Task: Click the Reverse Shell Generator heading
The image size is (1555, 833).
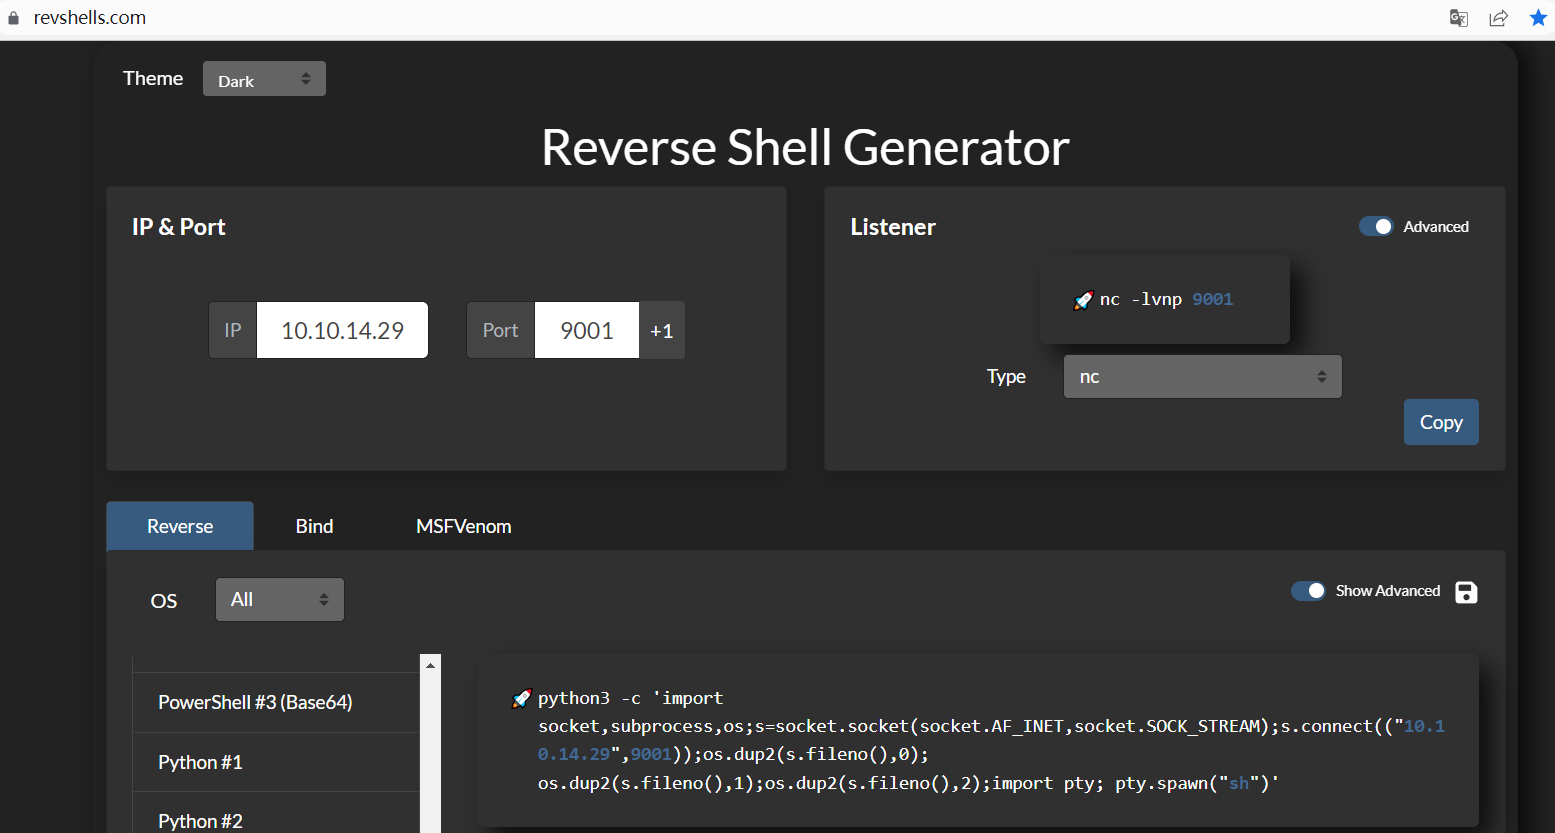Action: pyautogui.click(x=805, y=148)
